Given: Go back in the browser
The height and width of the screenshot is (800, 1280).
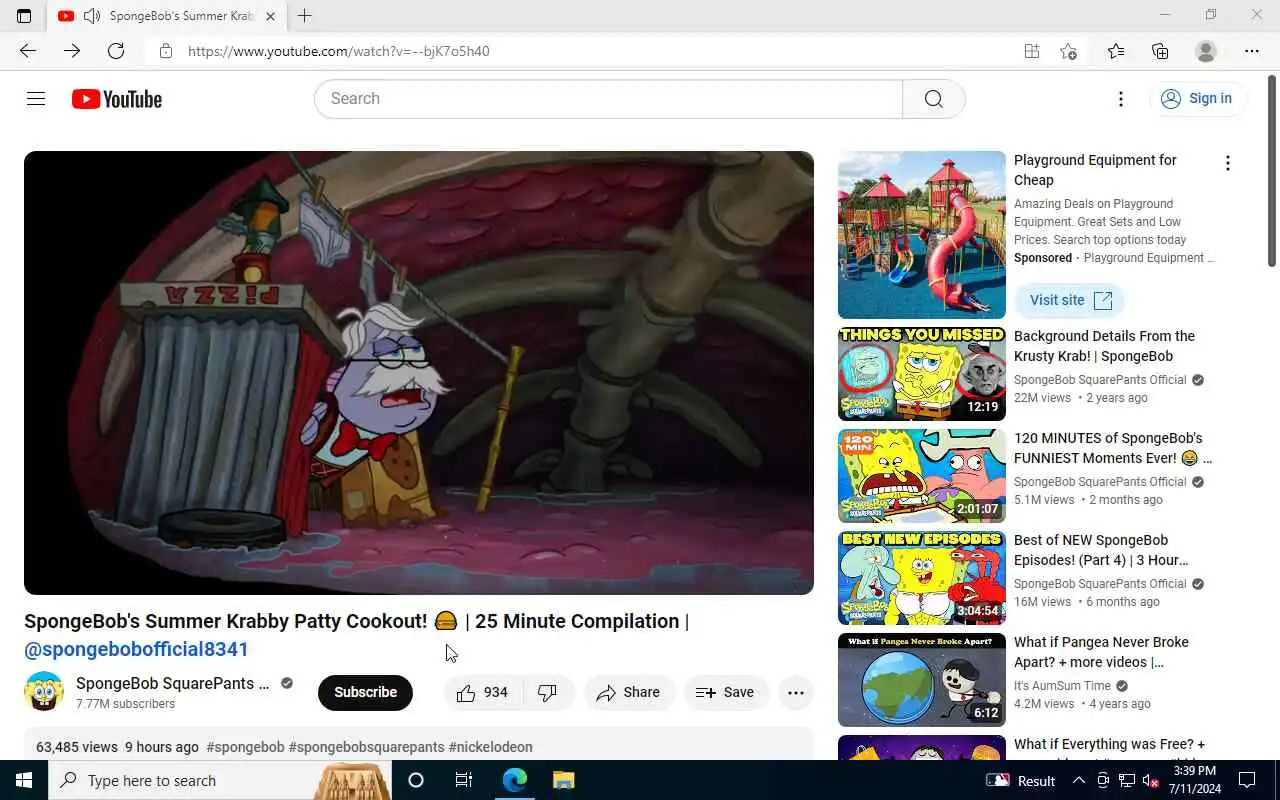Looking at the screenshot, I should (27, 51).
